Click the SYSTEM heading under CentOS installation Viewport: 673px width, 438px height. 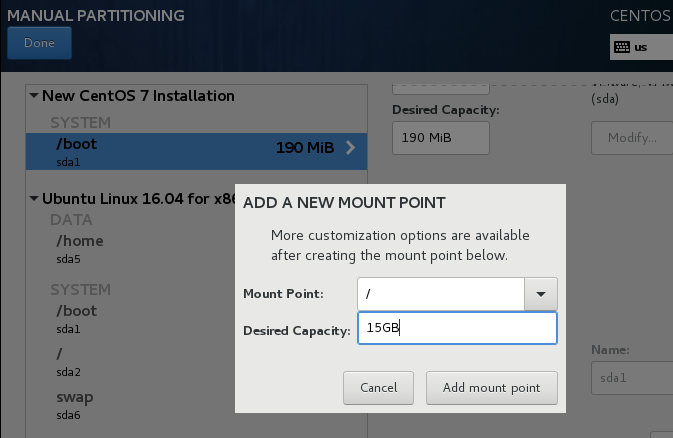click(81, 123)
